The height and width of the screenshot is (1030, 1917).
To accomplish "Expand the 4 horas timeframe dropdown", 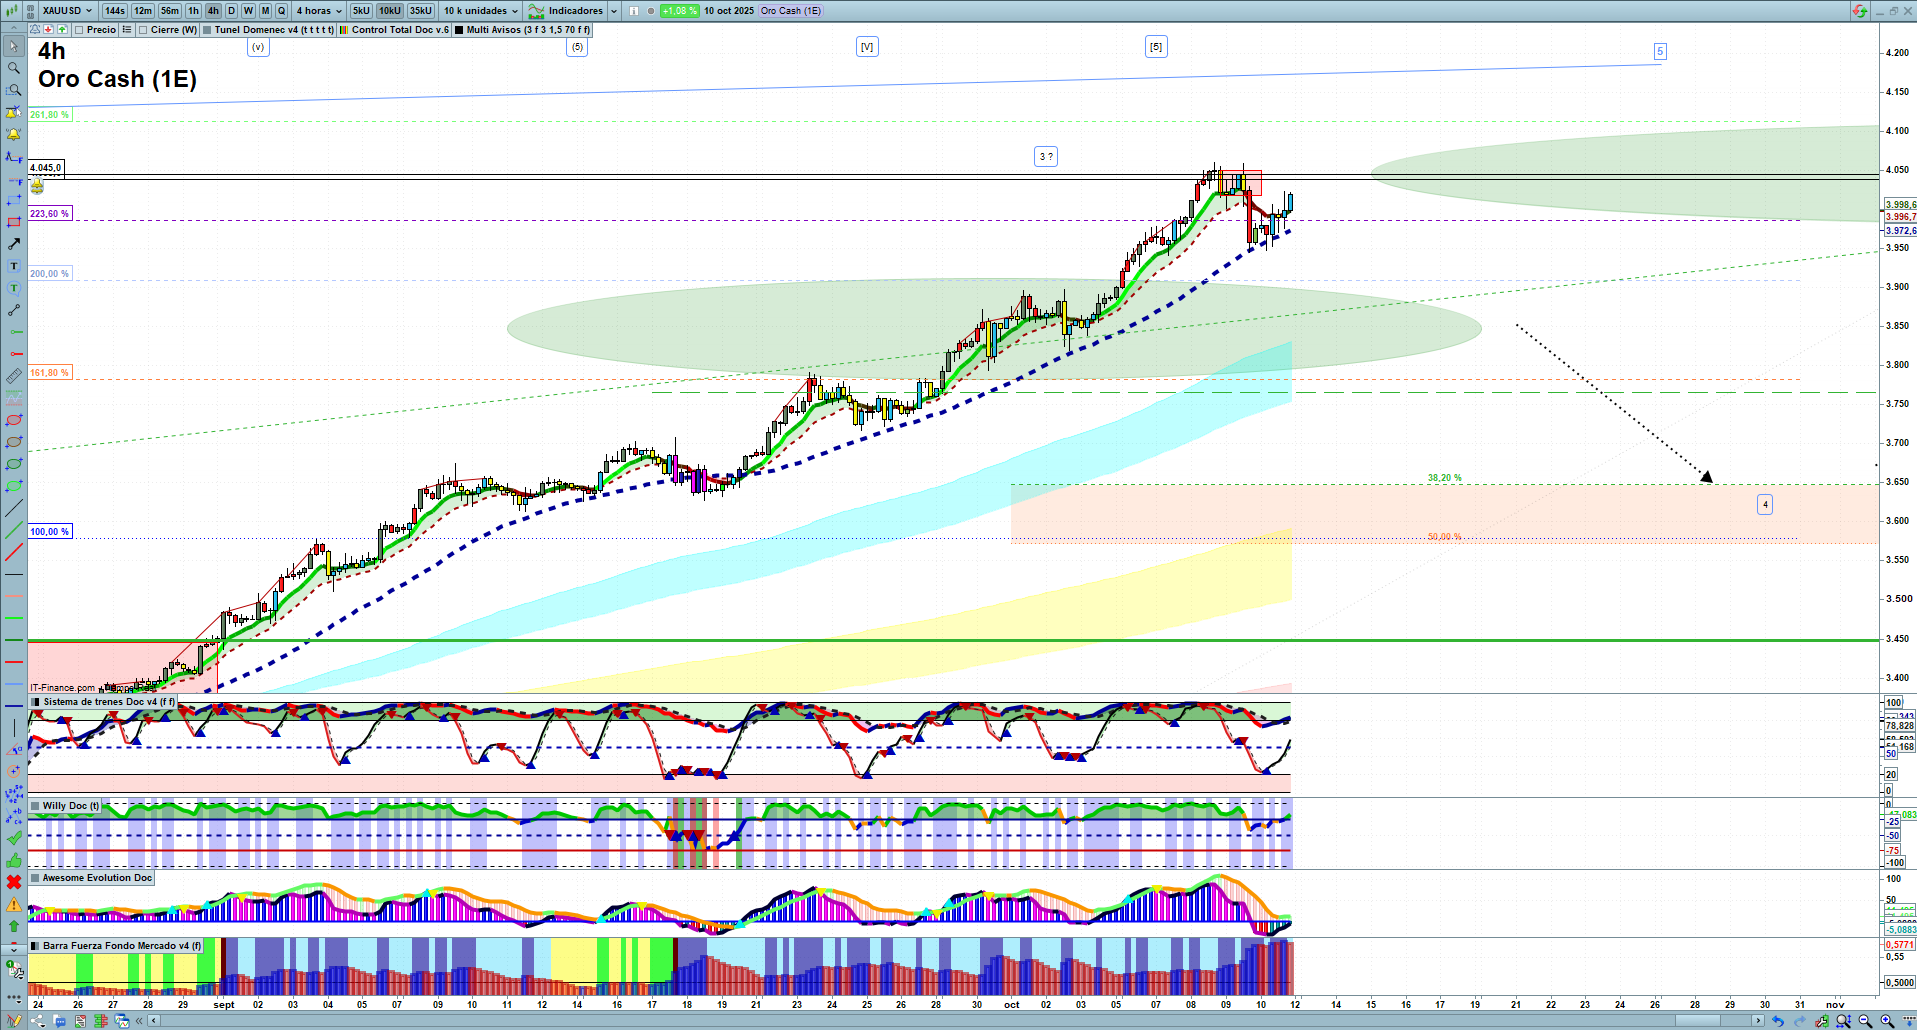I will click(x=318, y=11).
